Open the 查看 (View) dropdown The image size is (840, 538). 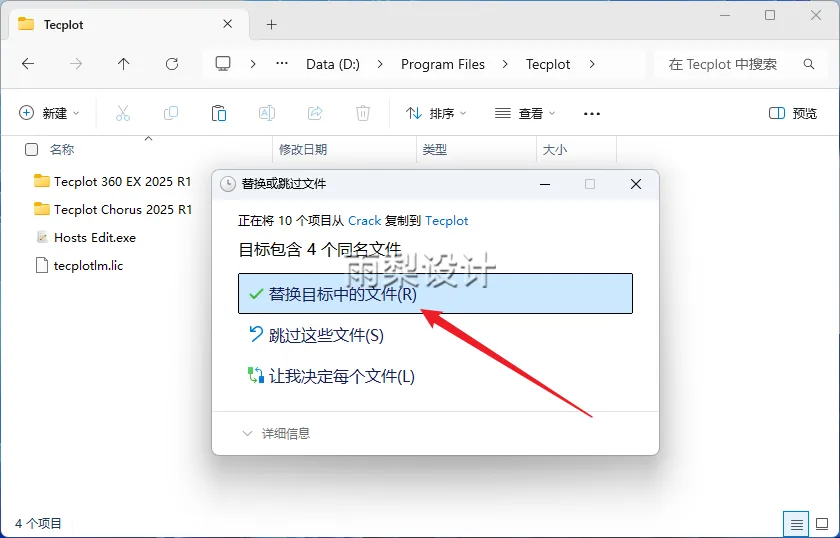pos(525,113)
